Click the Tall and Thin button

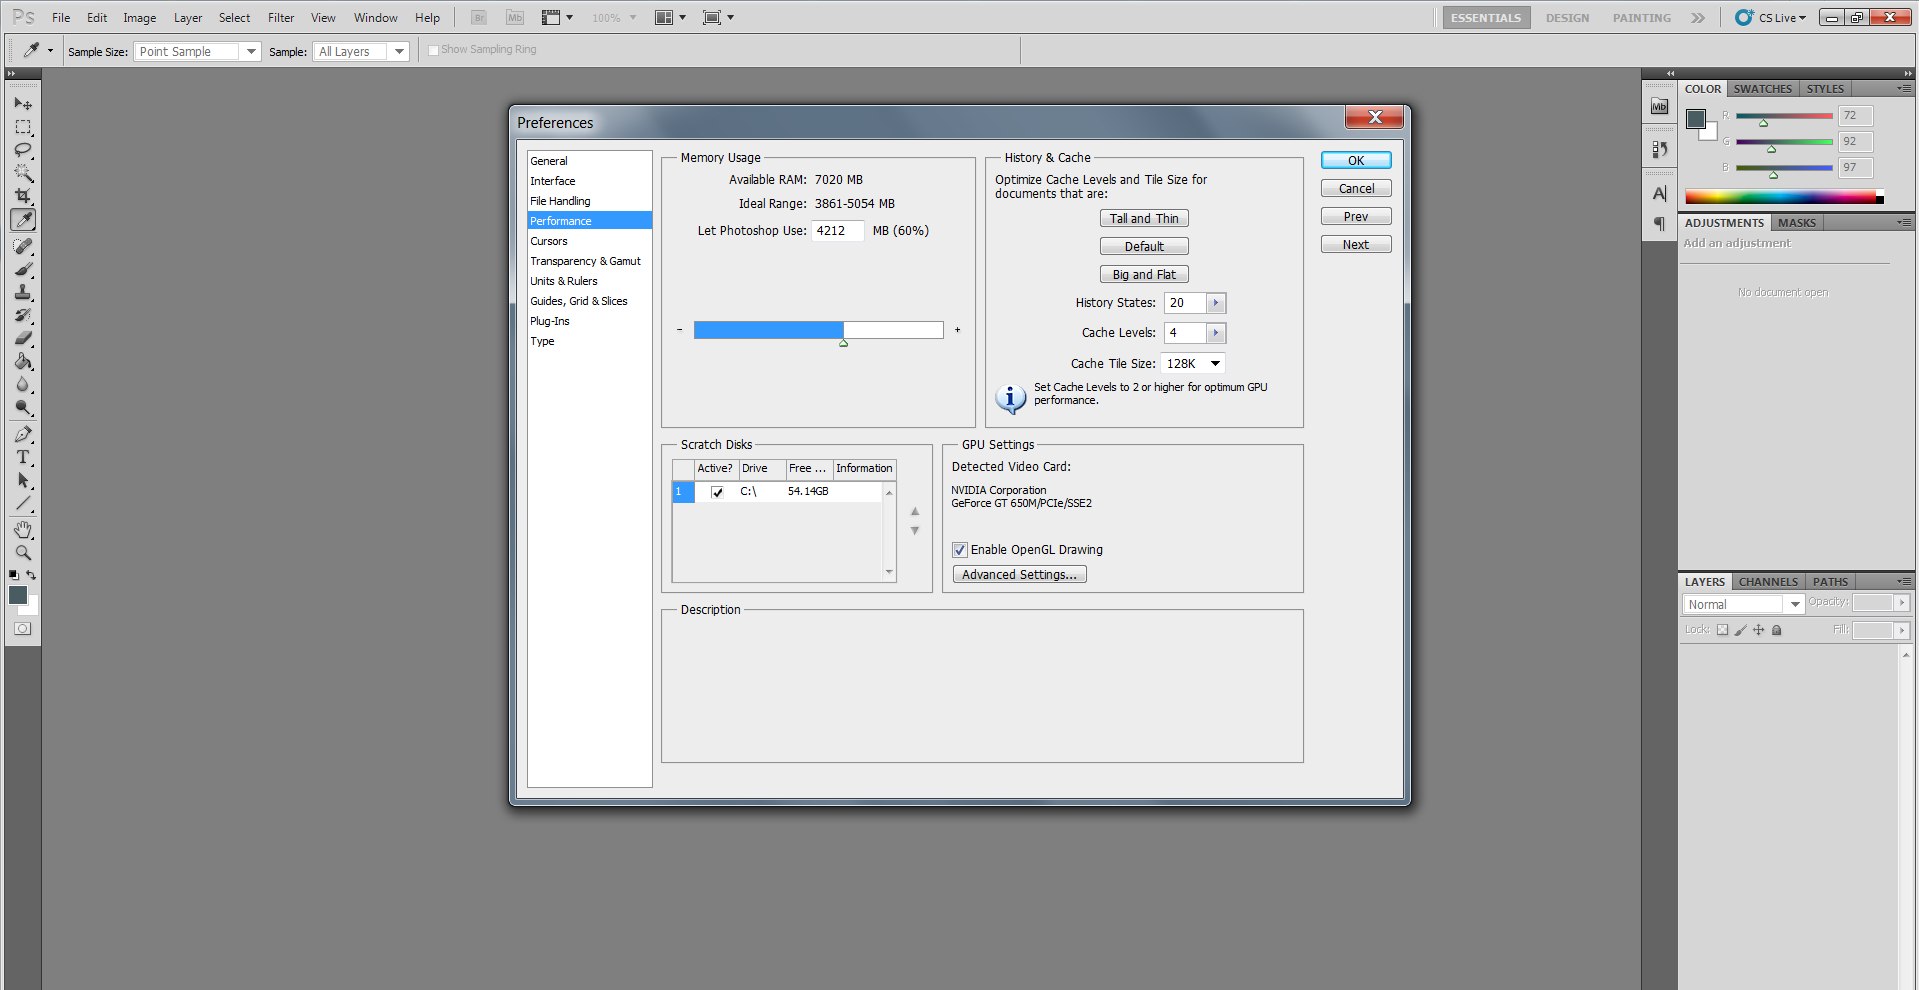1144,219
